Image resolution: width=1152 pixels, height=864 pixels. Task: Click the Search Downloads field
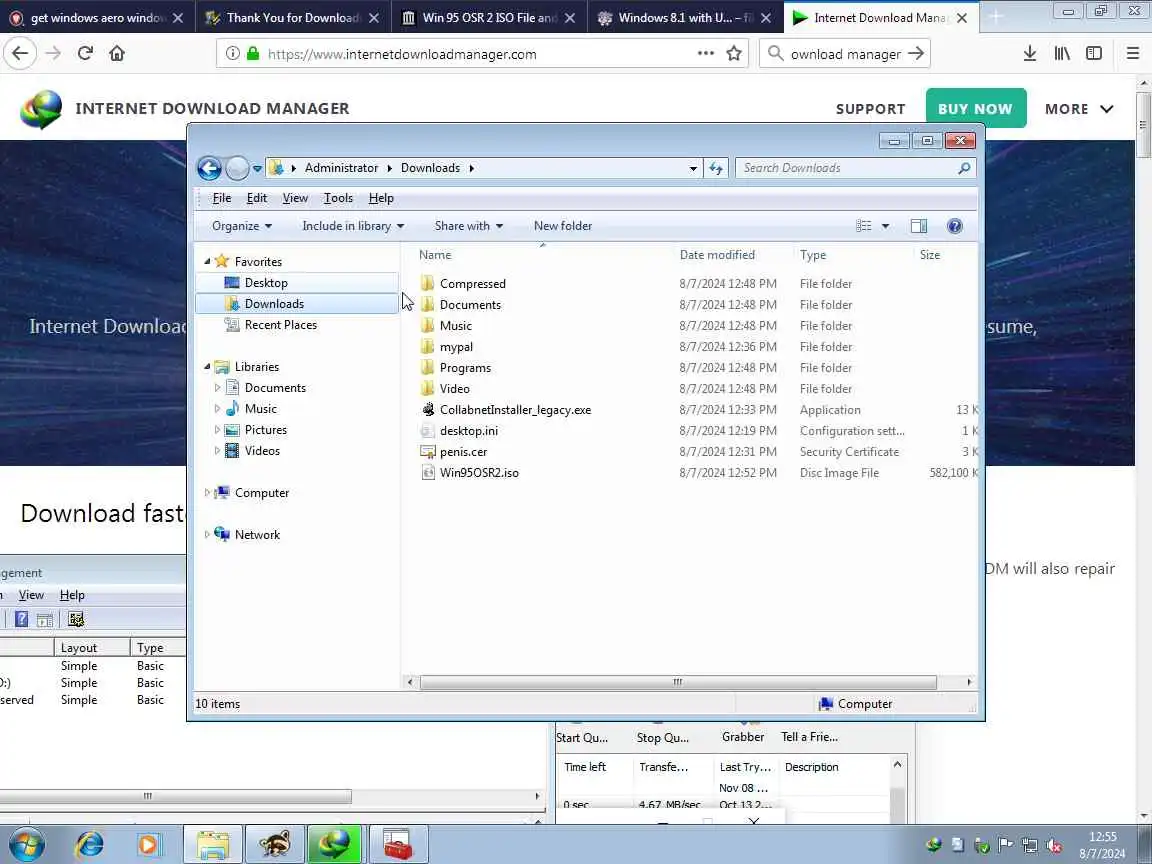point(855,168)
